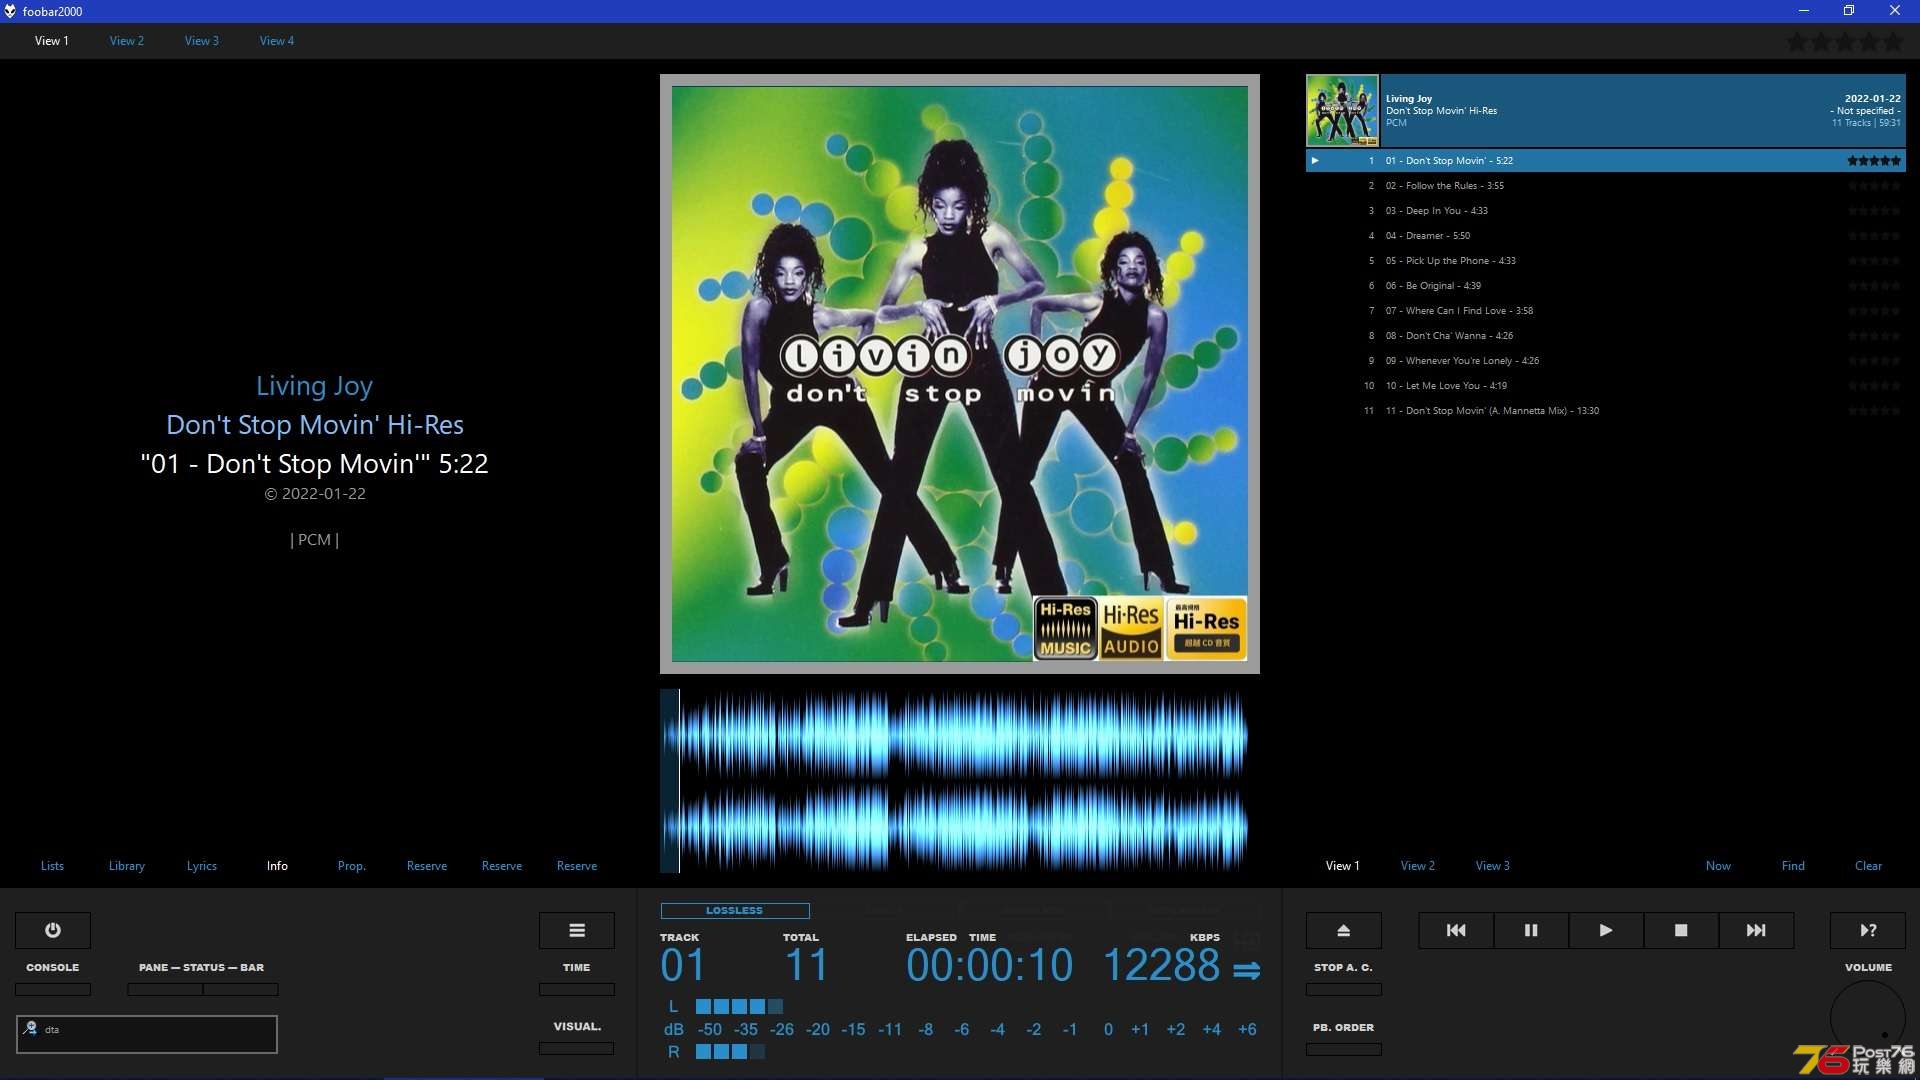Toggle the bar under the TIME label
This screenshot has width=1920, height=1080.
pos(577,989)
